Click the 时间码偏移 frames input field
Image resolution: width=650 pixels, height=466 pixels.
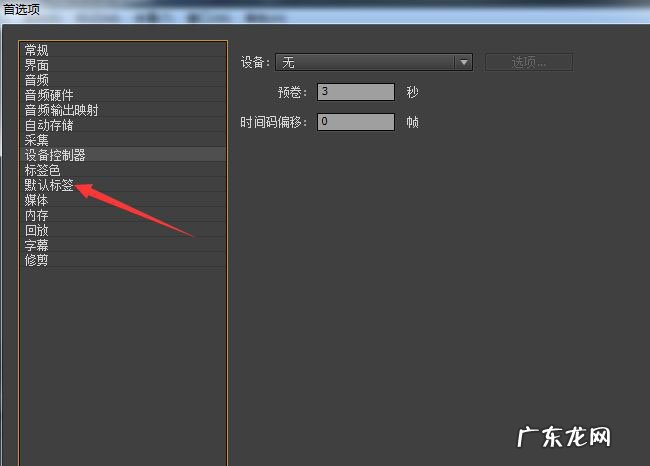point(356,121)
